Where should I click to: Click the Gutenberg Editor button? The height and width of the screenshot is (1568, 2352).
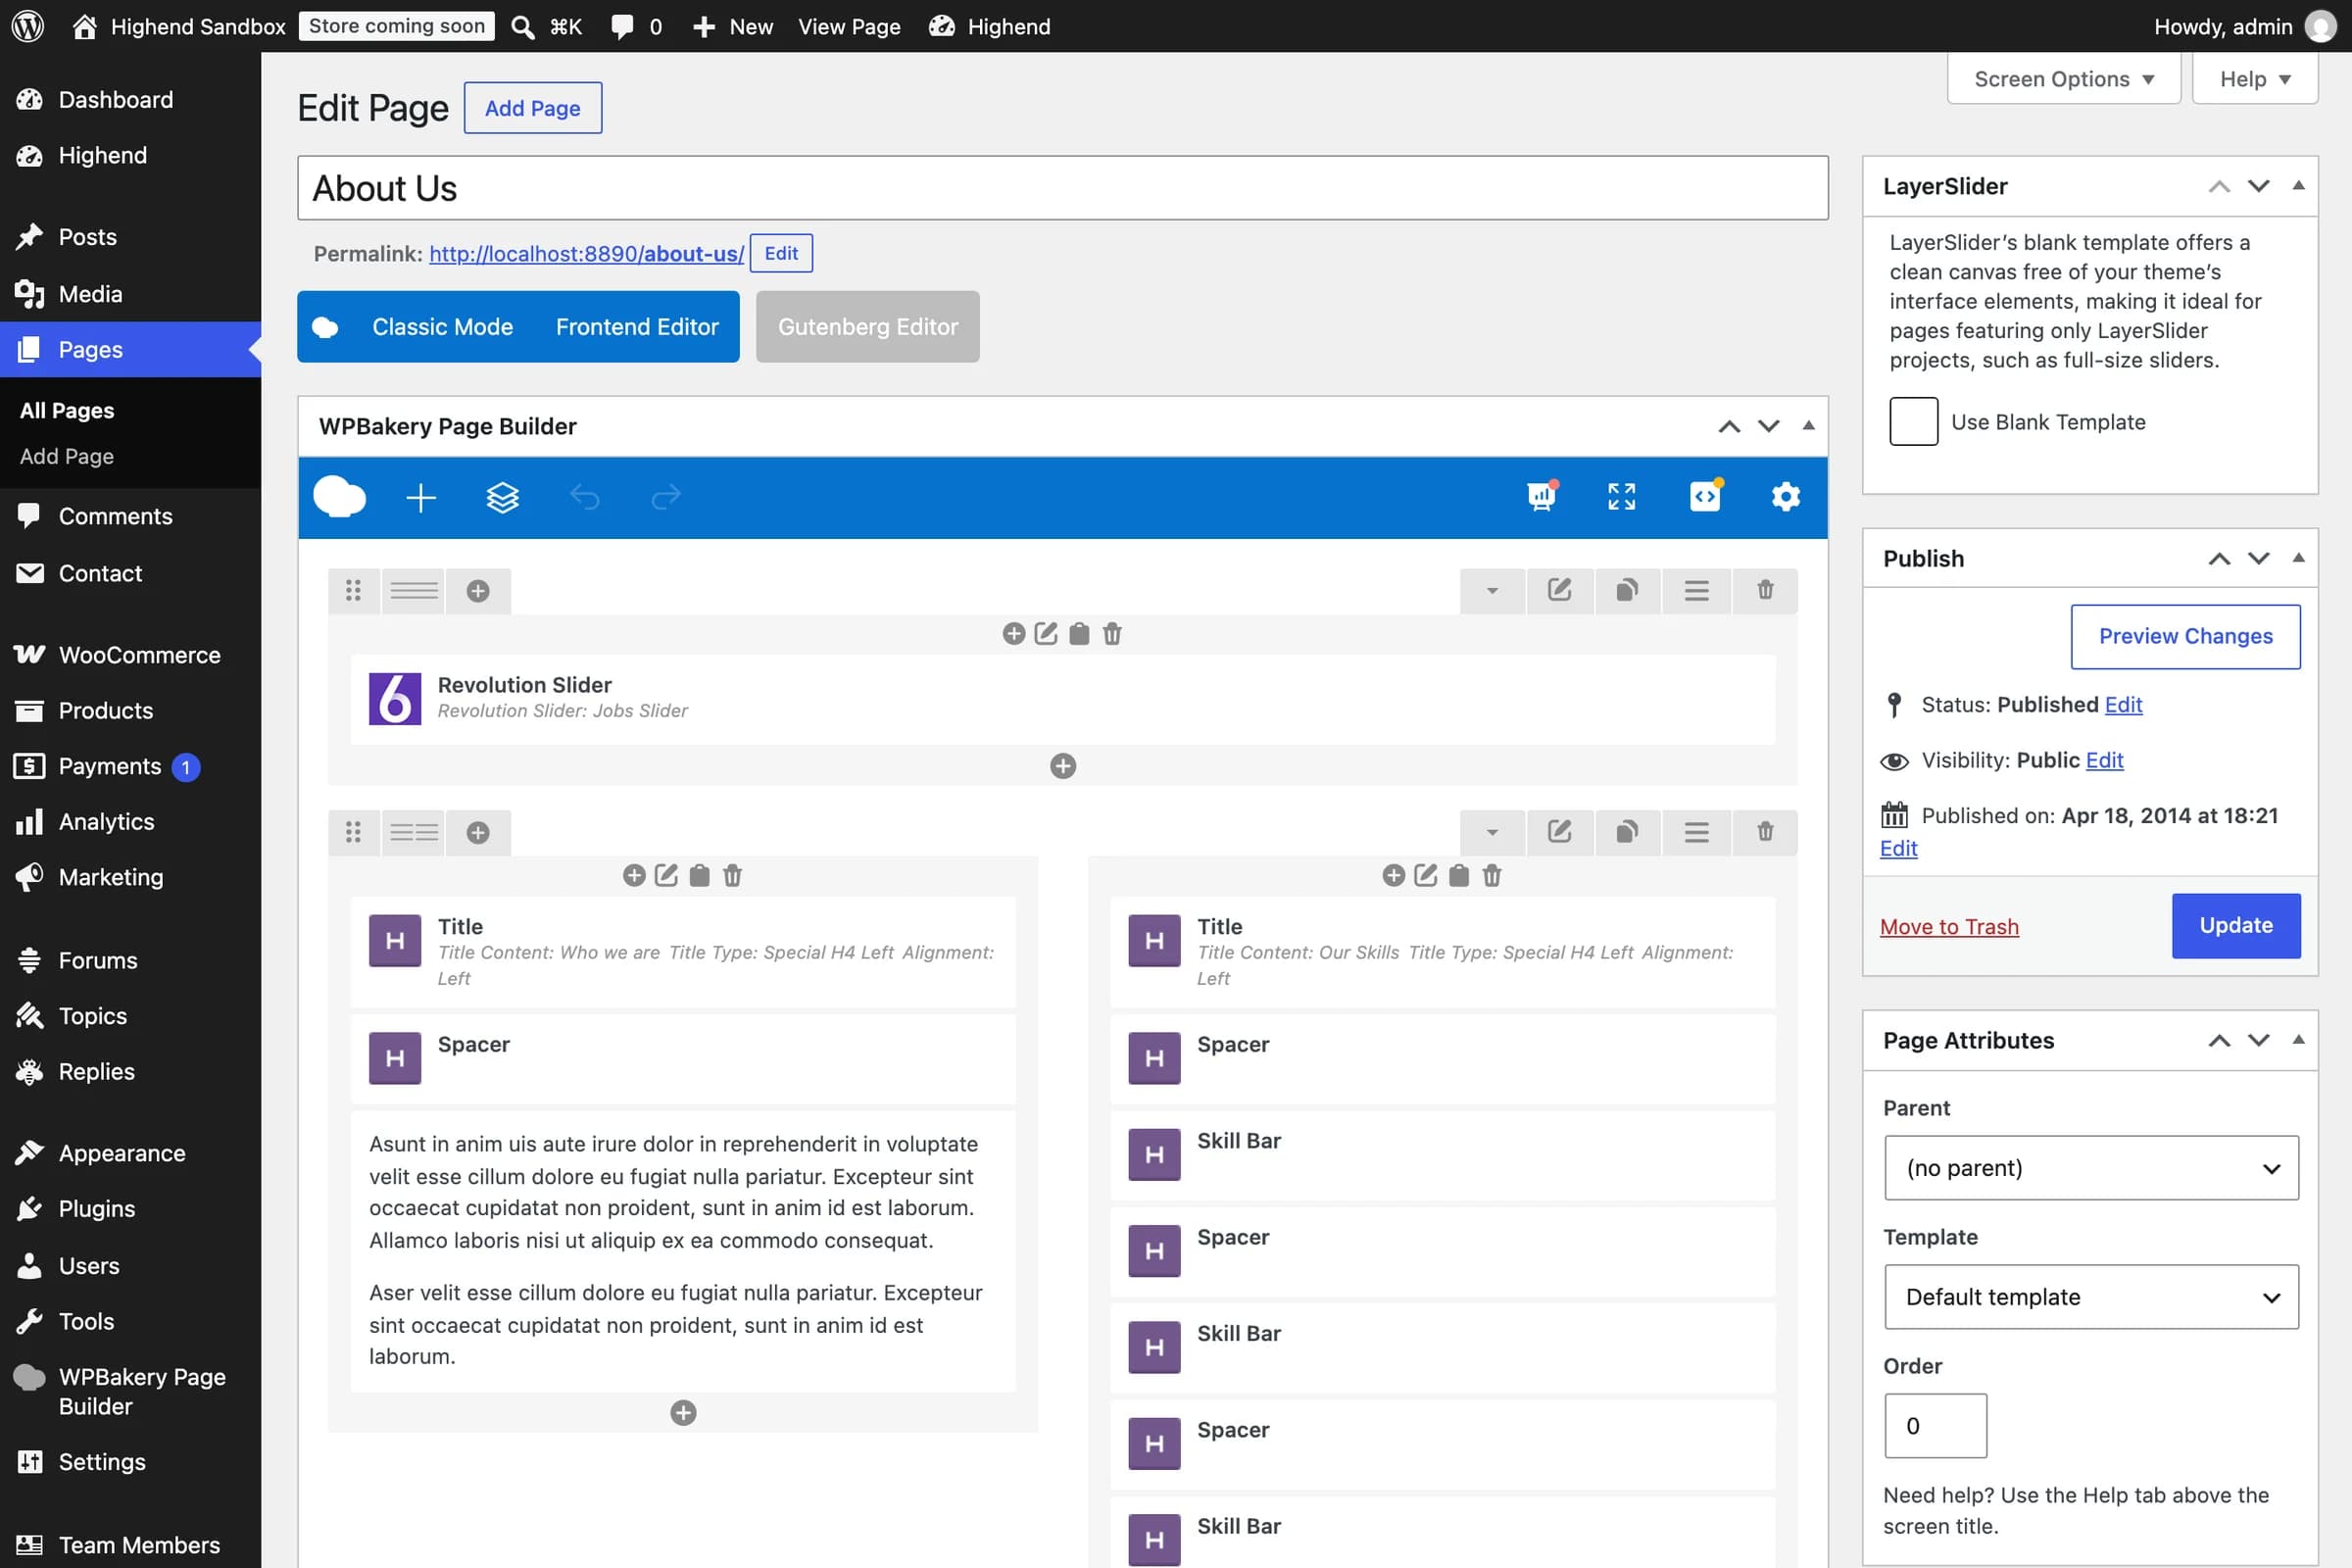pos(867,326)
